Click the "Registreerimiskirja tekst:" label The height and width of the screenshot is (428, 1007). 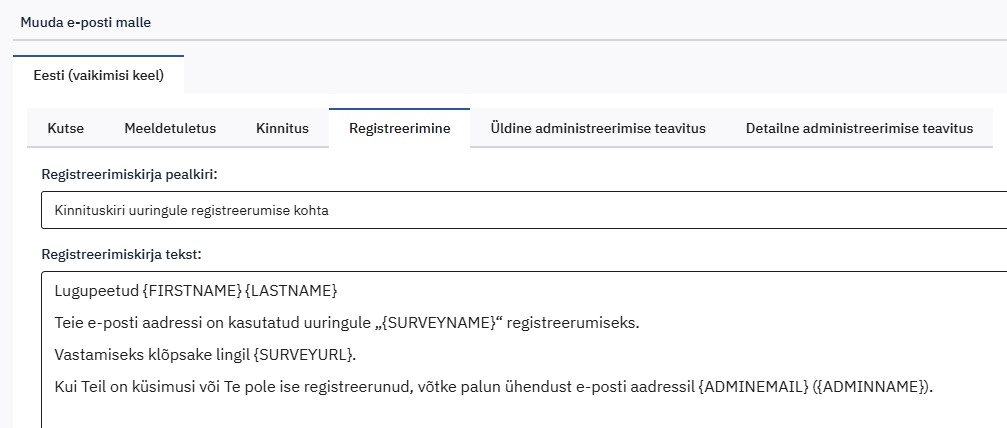click(121, 254)
